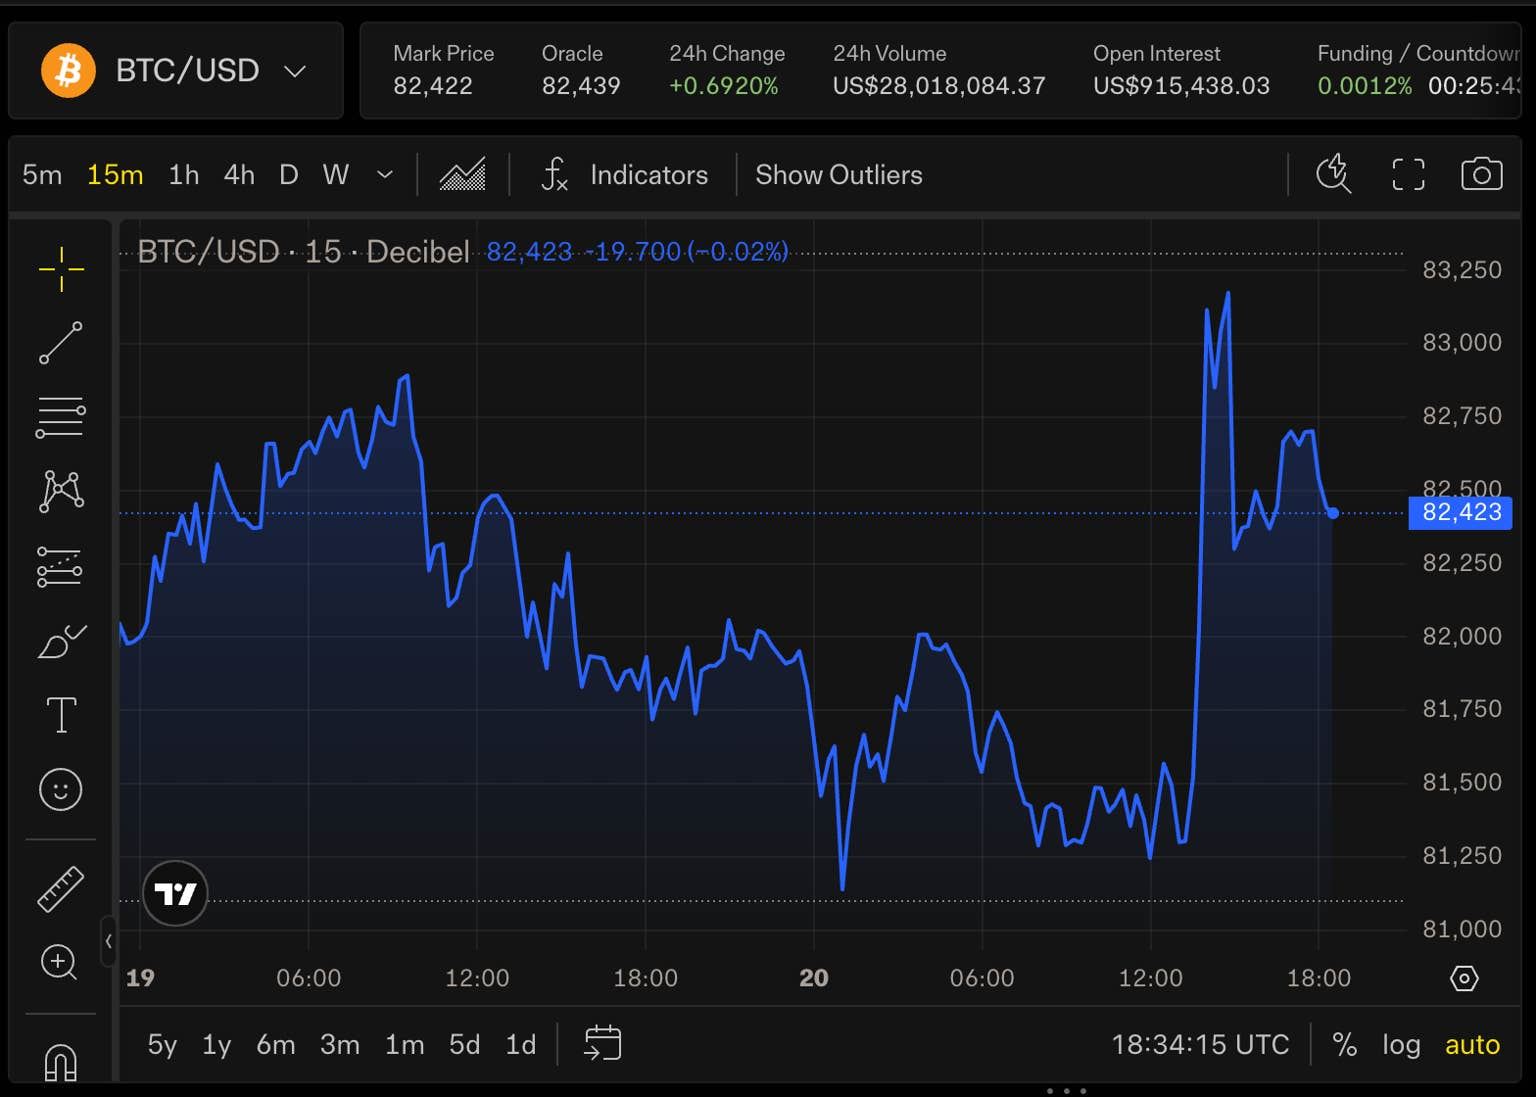Click the quick search lightning icon

1333,174
